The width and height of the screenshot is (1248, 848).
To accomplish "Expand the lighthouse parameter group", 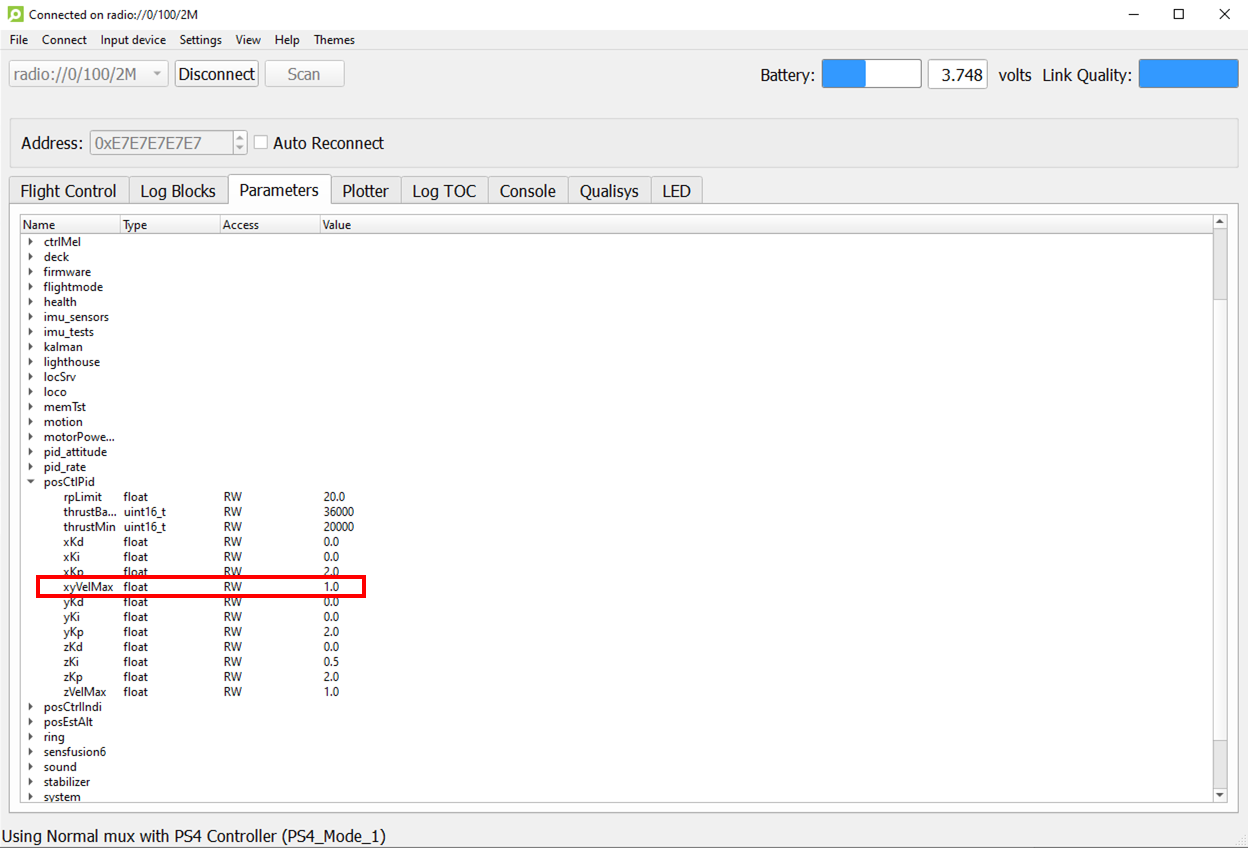I will pyautogui.click(x=31, y=362).
